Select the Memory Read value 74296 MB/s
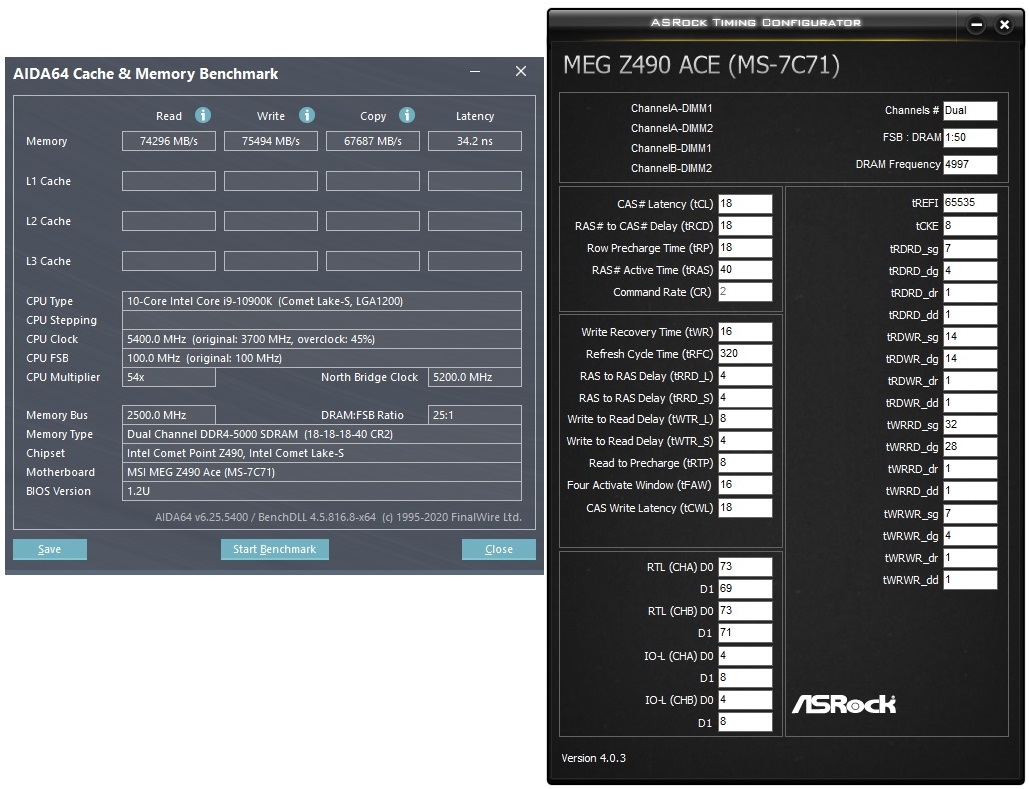This screenshot has height=789, width=1029. click(x=169, y=141)
